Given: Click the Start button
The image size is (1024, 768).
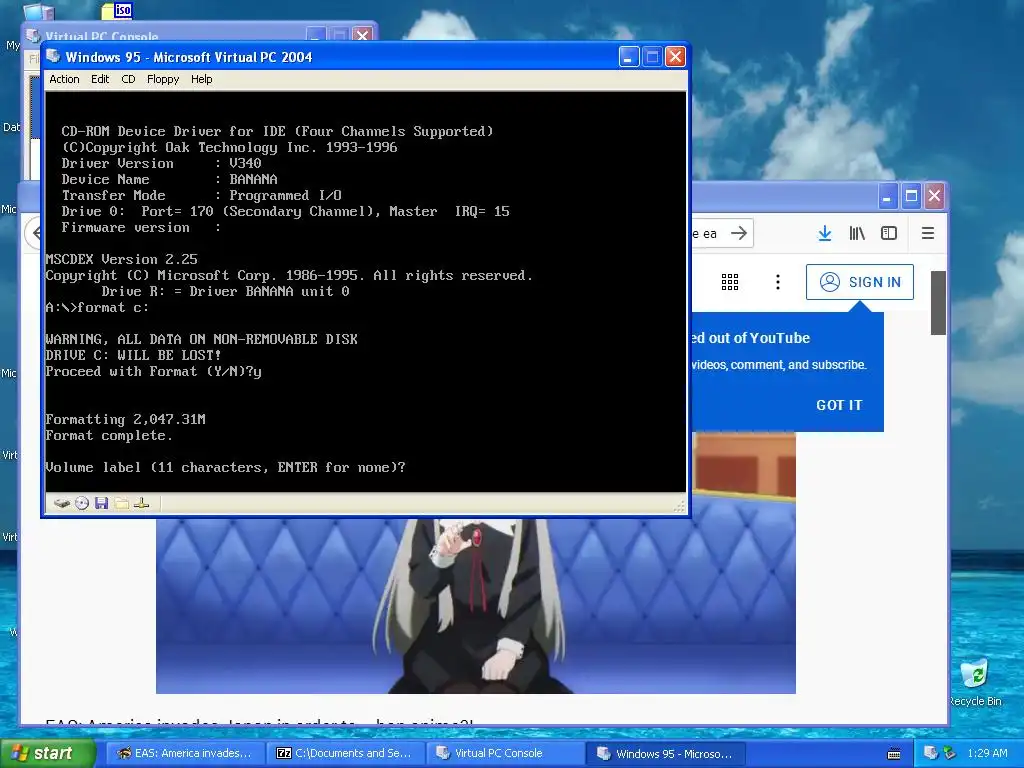Looking at the screenshot, I should pyautogui.click(x=47, y=753).
